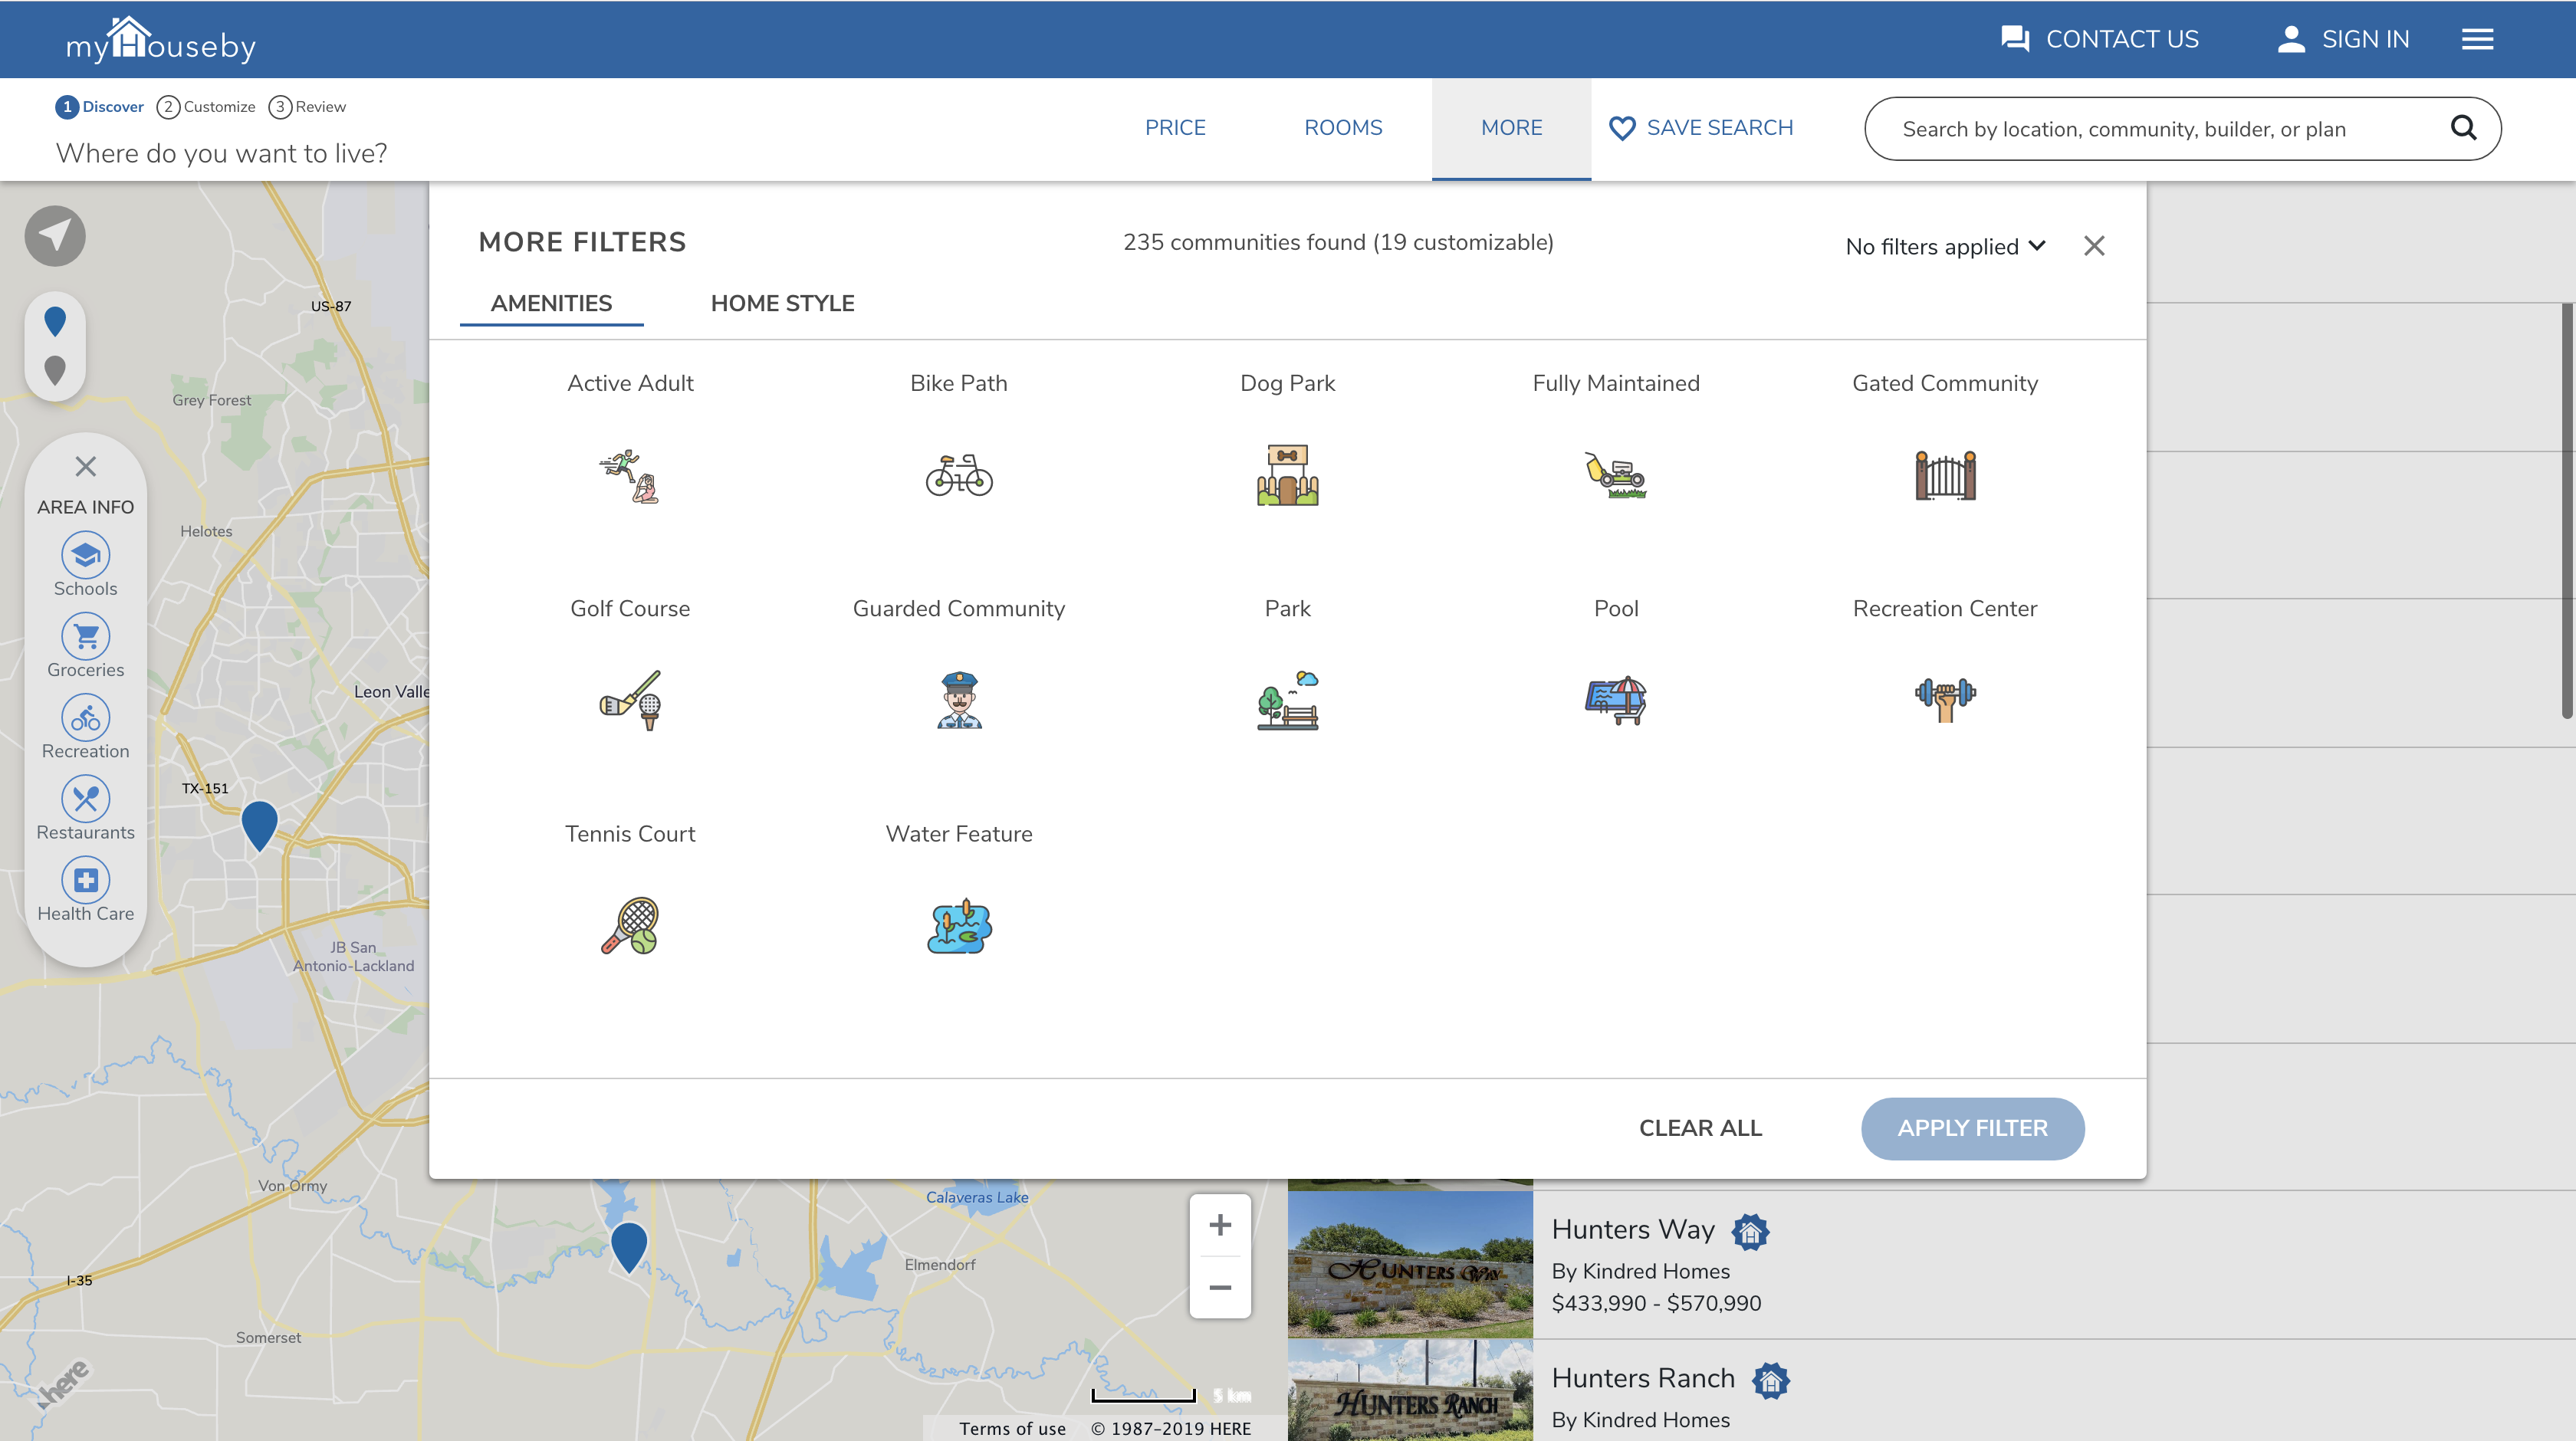Expand the No filters applied dropdown

click(x=1945, y=247)
